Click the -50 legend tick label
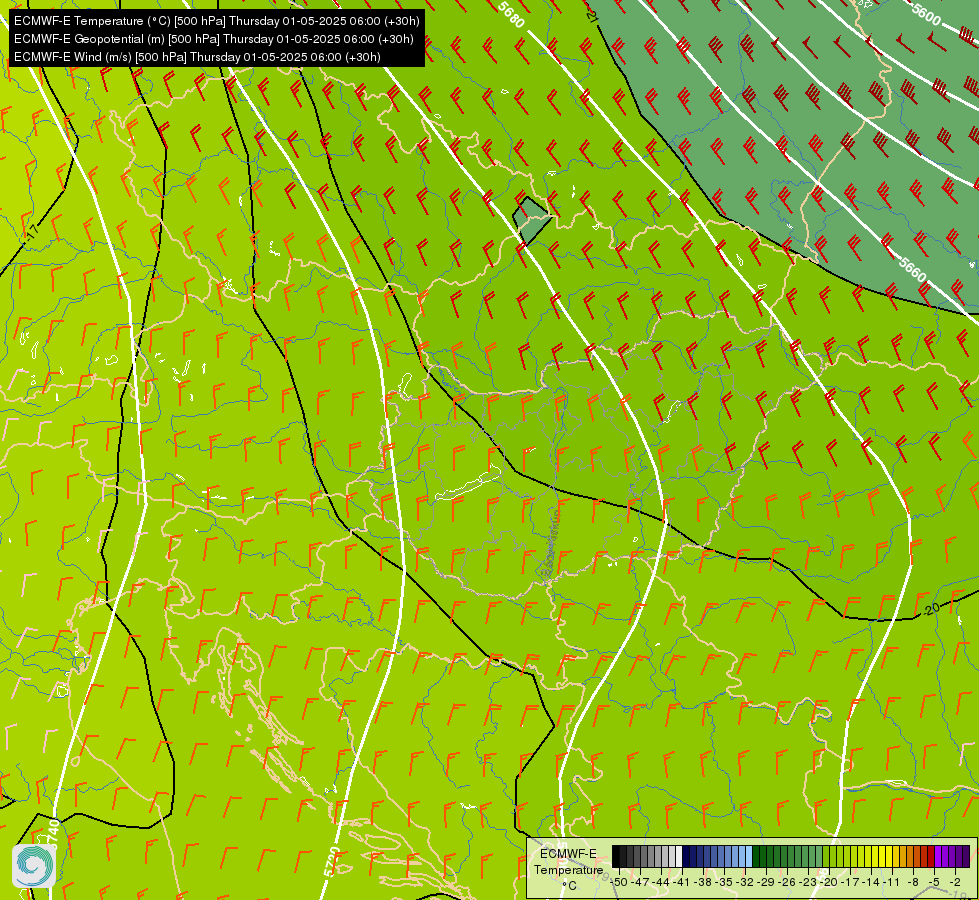Image resolution: width=979 pixels, height=900 pixels. [619, 882]
